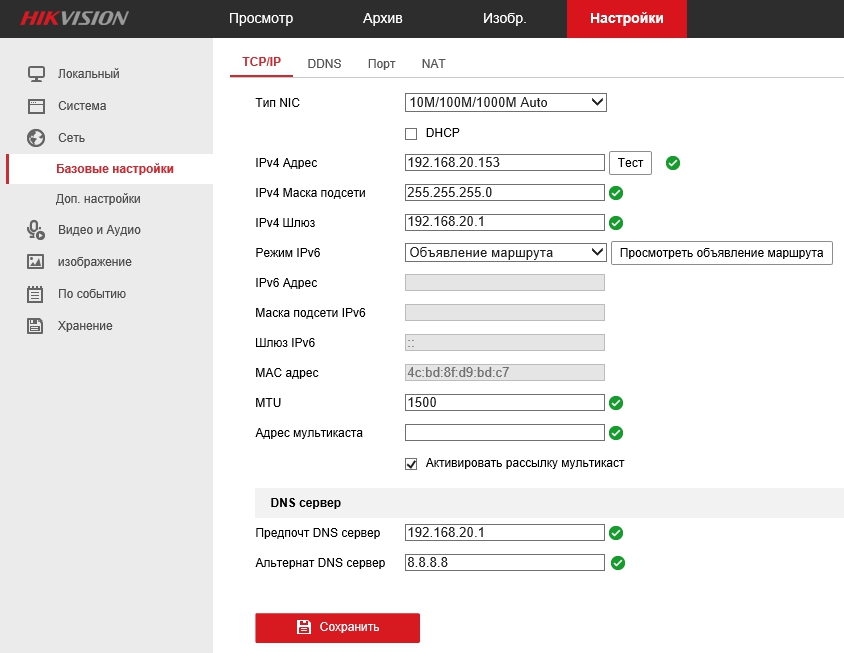Click into the MTU input field
This screenshot has height=653, width=844.
tap(504, 403)
